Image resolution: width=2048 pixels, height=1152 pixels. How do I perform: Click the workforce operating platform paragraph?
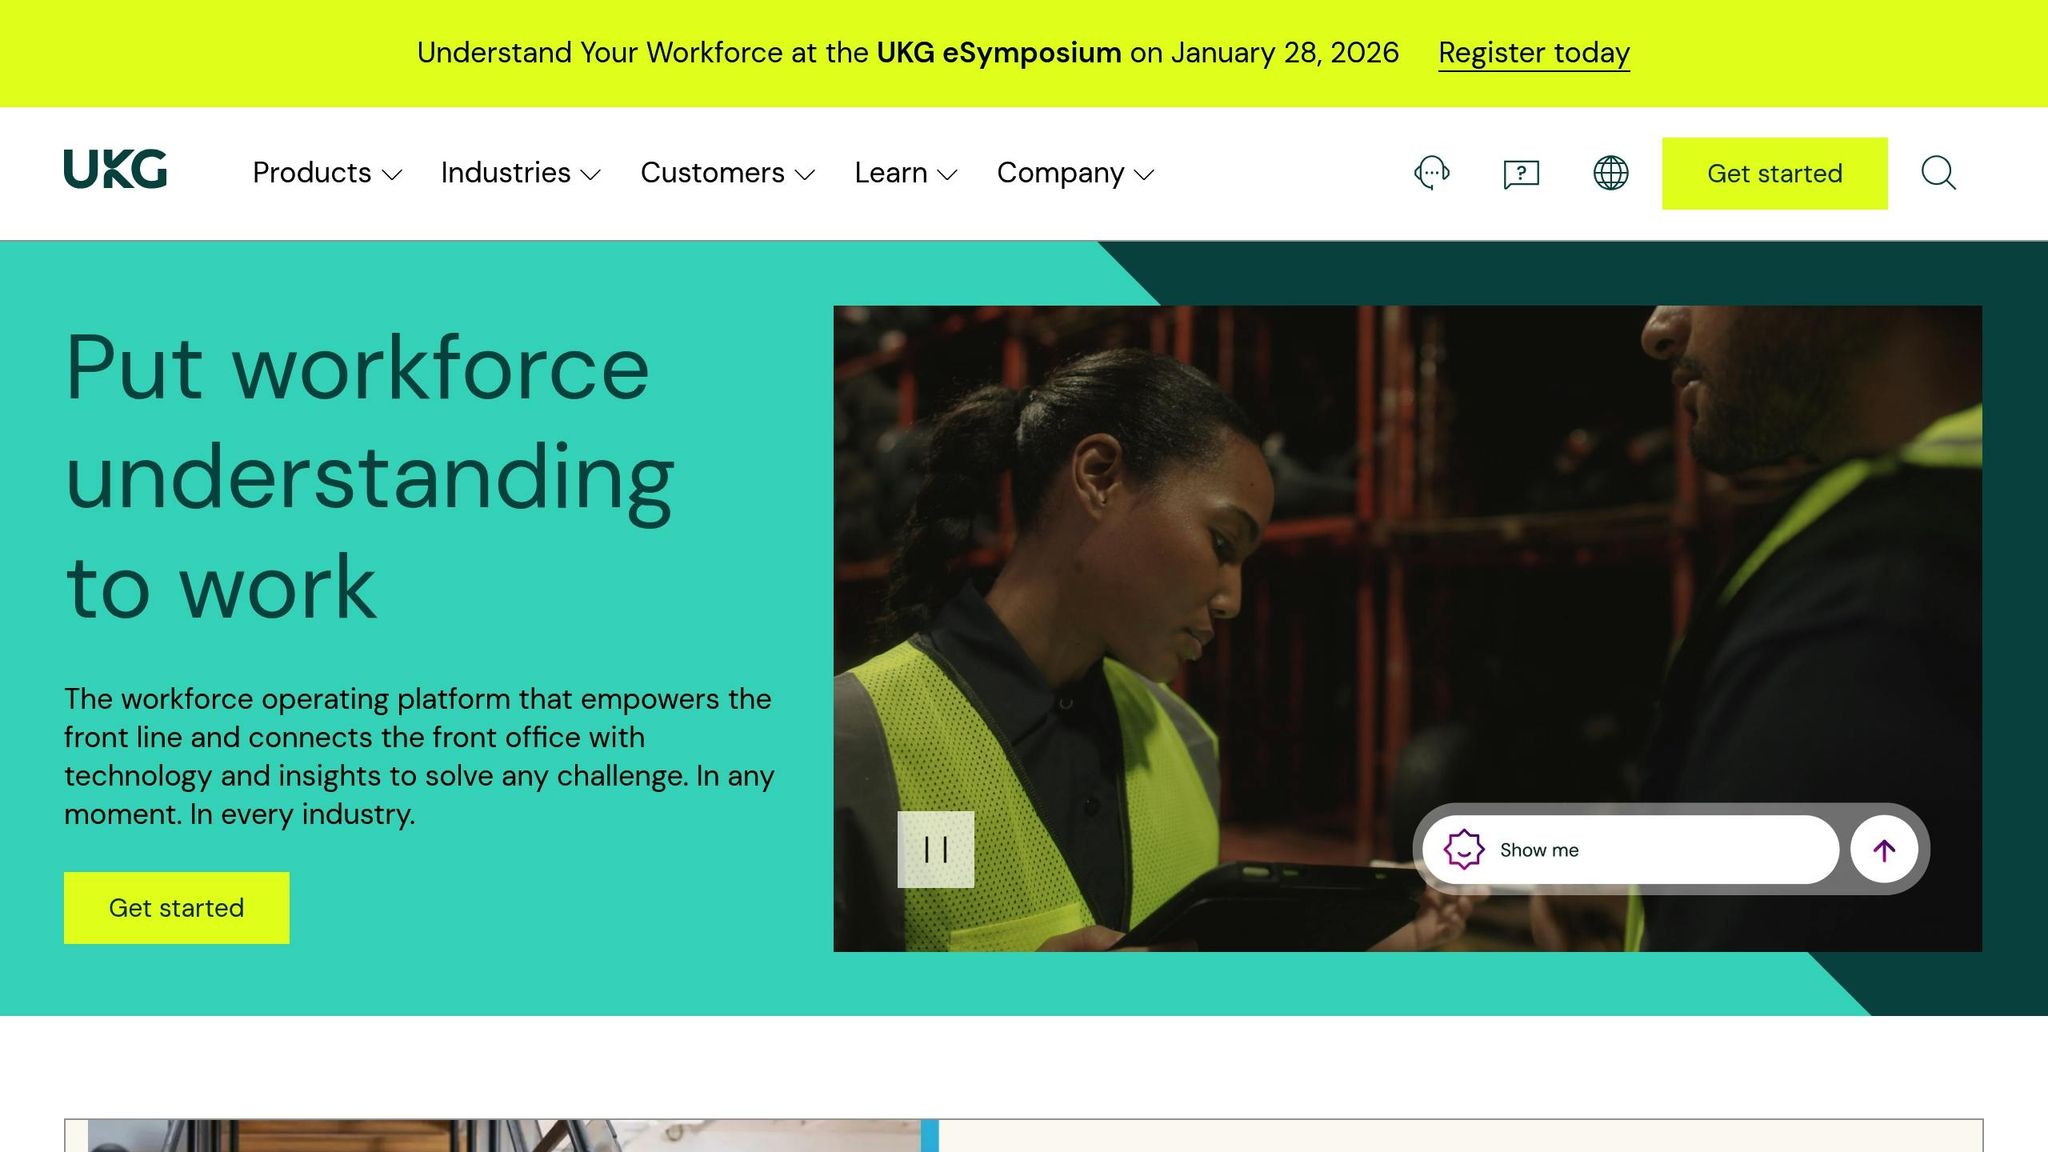coord(419,756)
